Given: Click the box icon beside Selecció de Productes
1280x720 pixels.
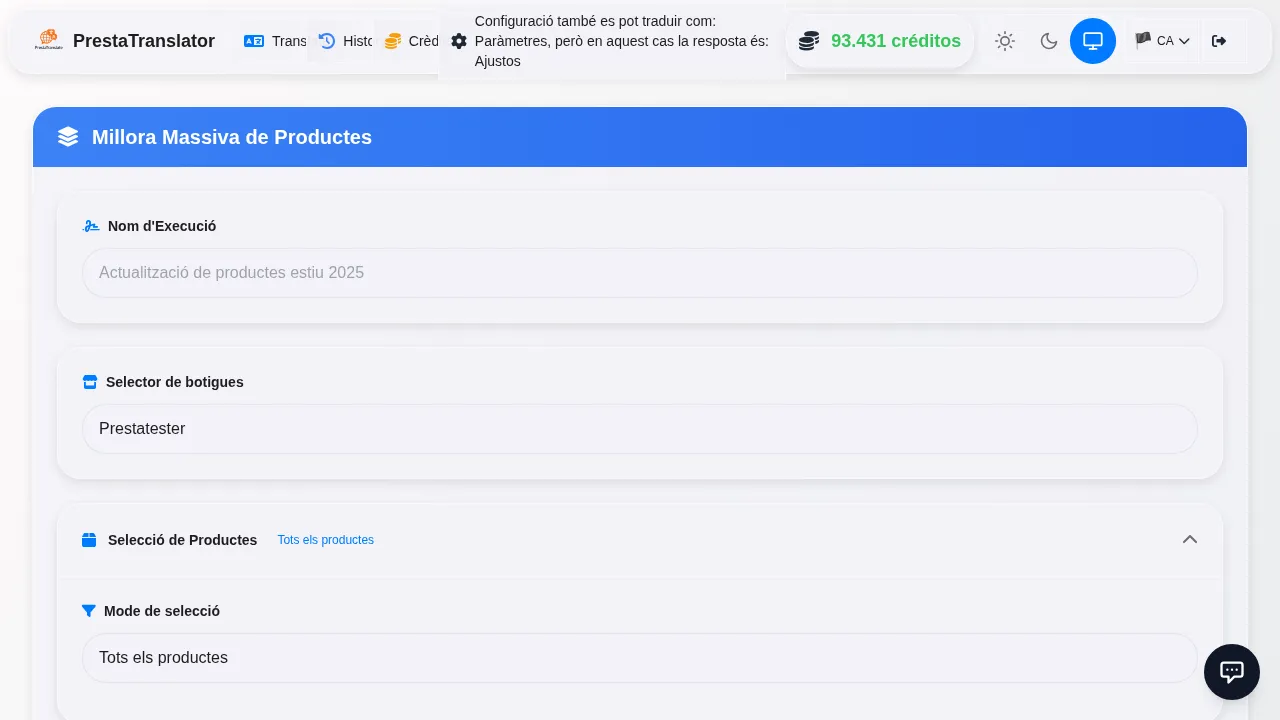Looking at the screenshot, I should click(x=89, y=540).
